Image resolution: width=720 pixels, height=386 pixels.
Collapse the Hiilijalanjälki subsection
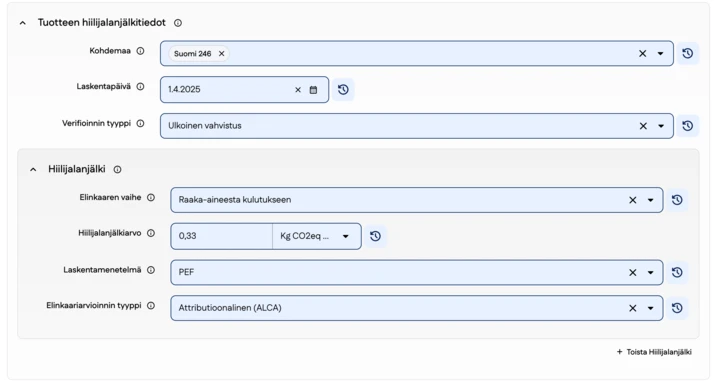click(33, 170)
